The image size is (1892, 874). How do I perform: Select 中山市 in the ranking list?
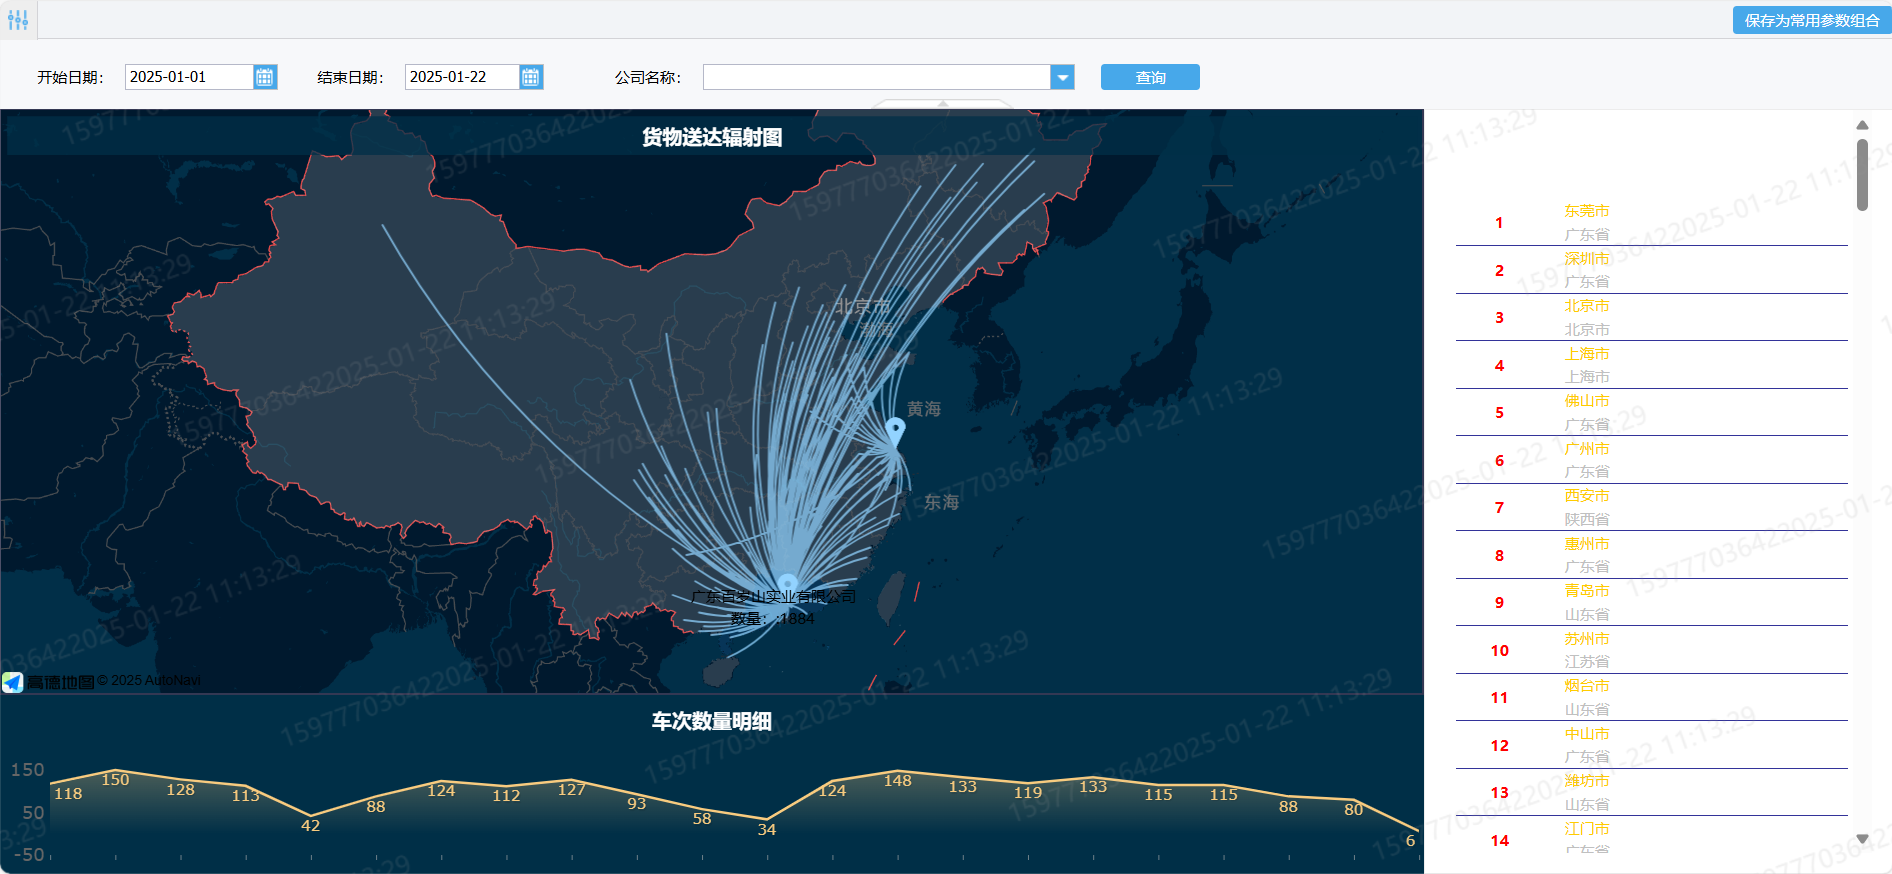[1587, 734]
